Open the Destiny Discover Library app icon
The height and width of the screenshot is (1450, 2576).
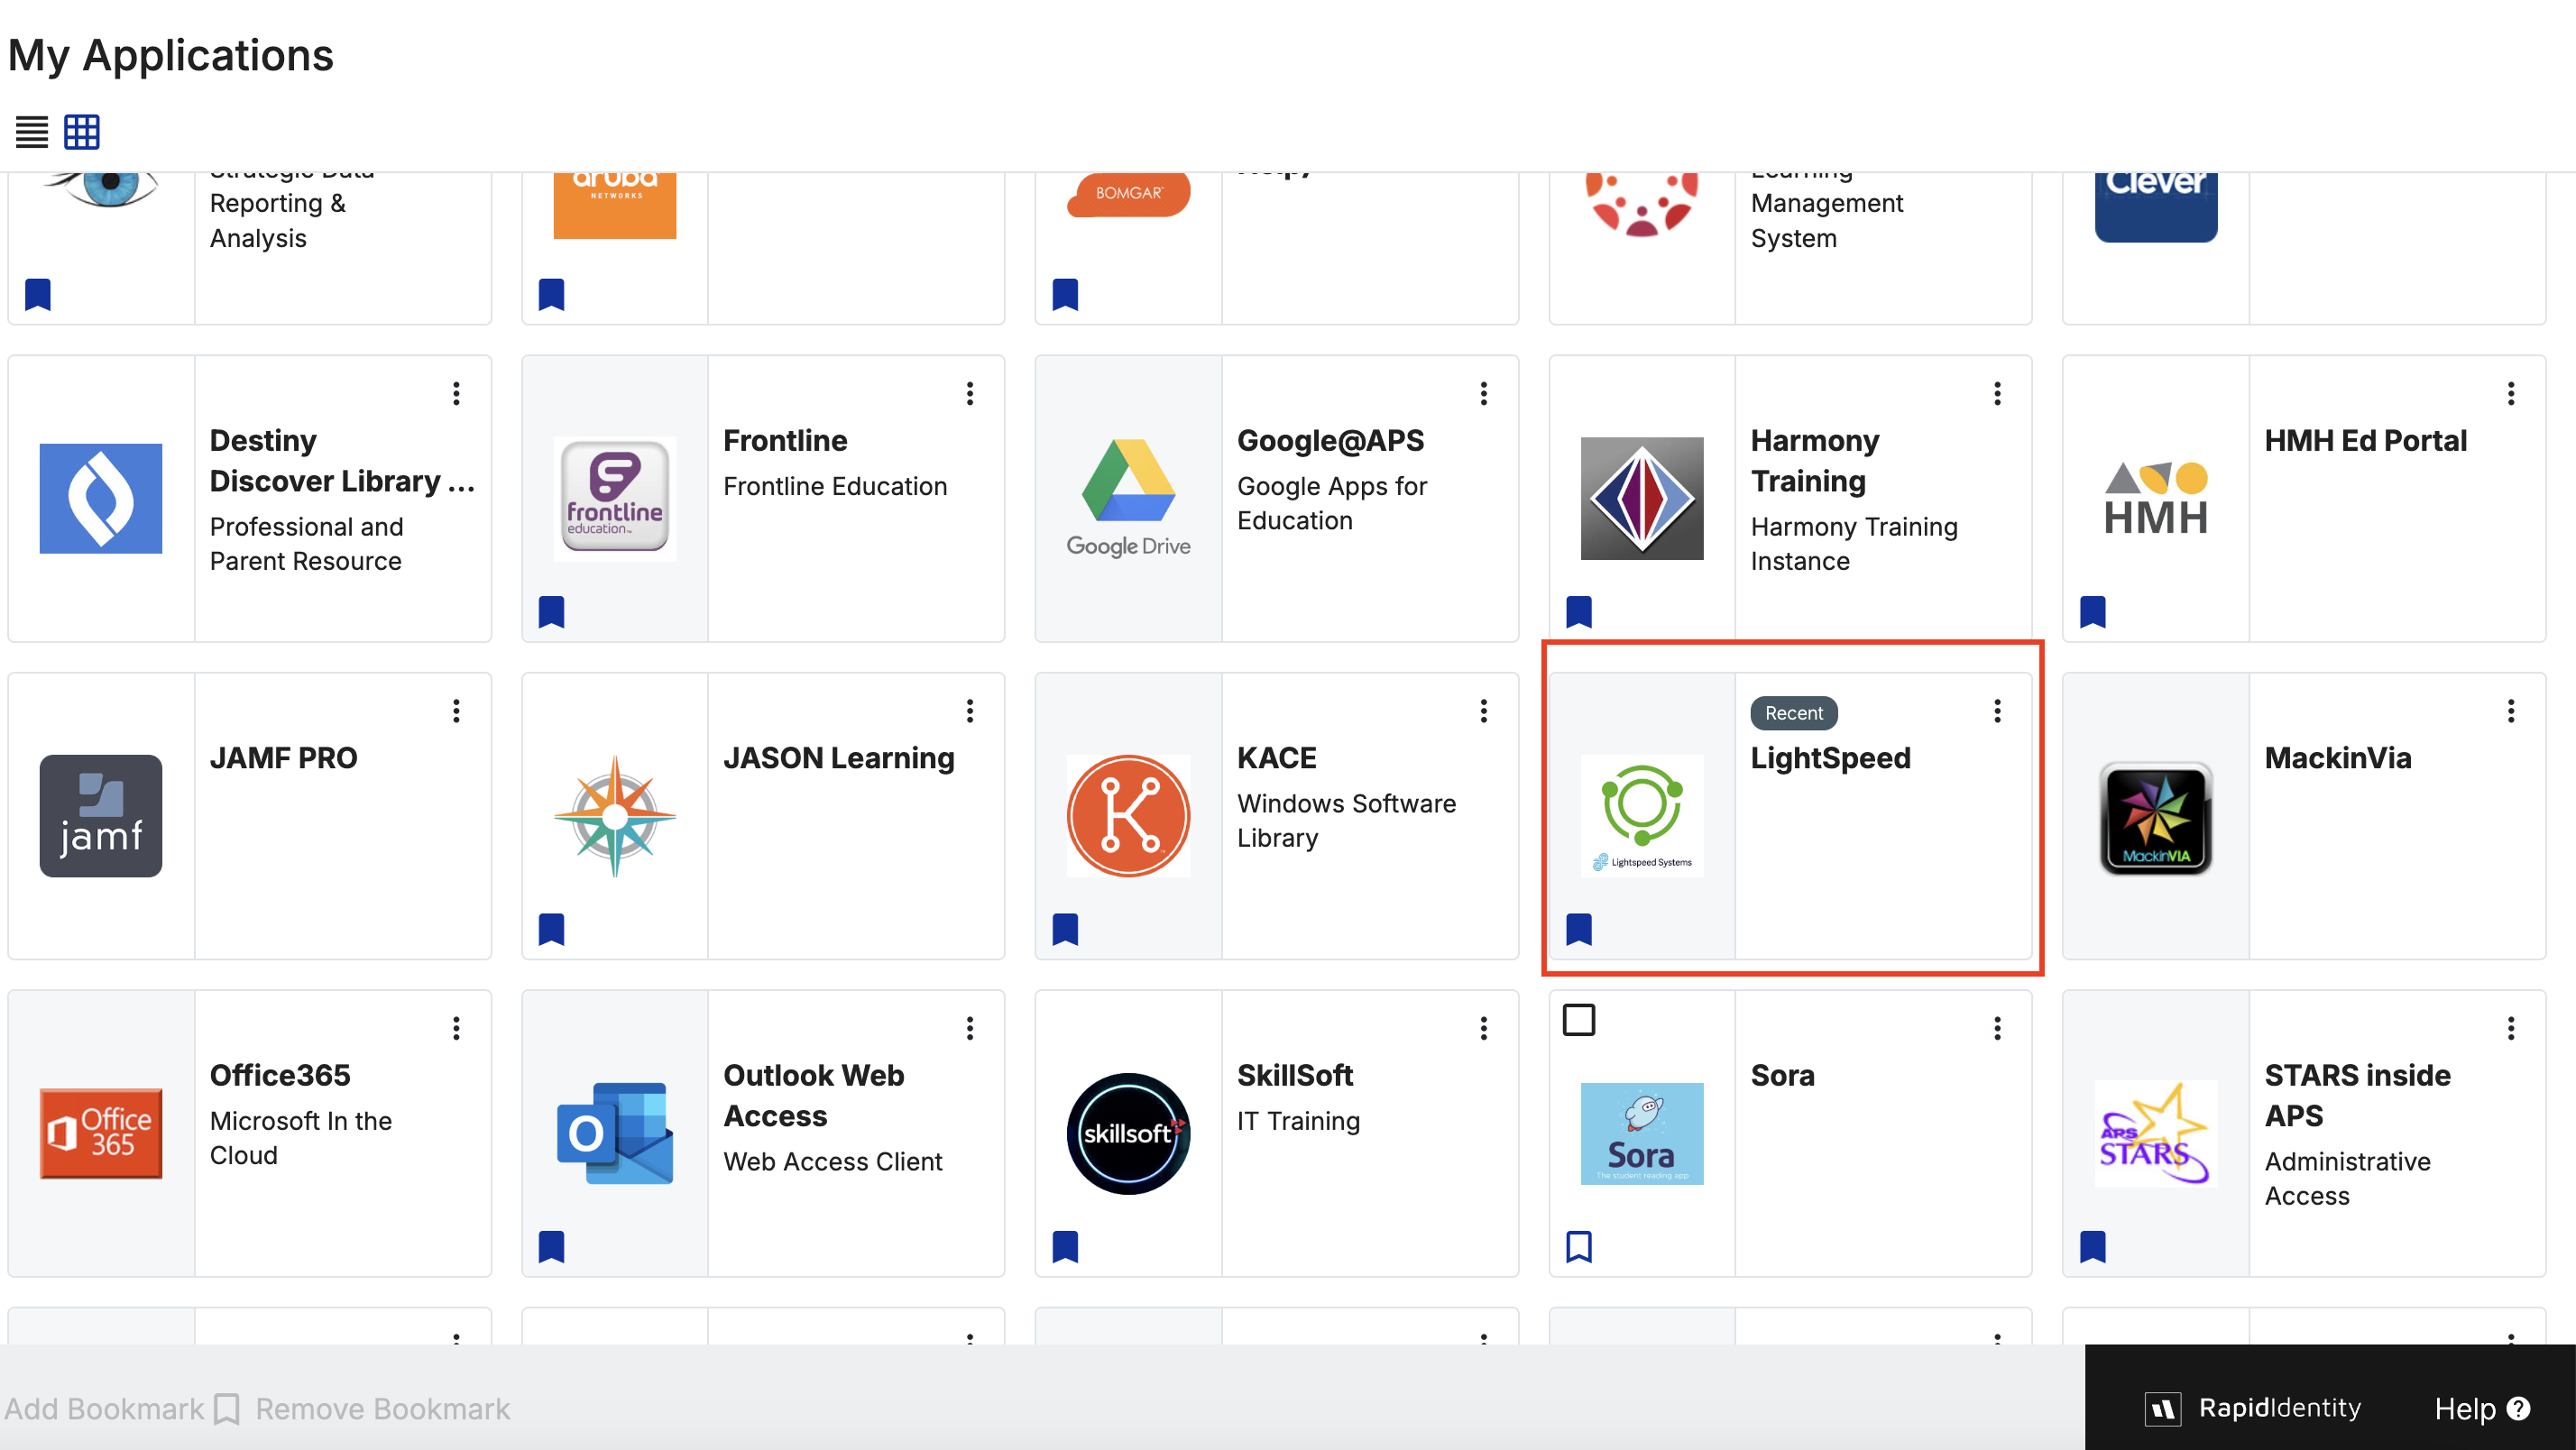point(101,498)
